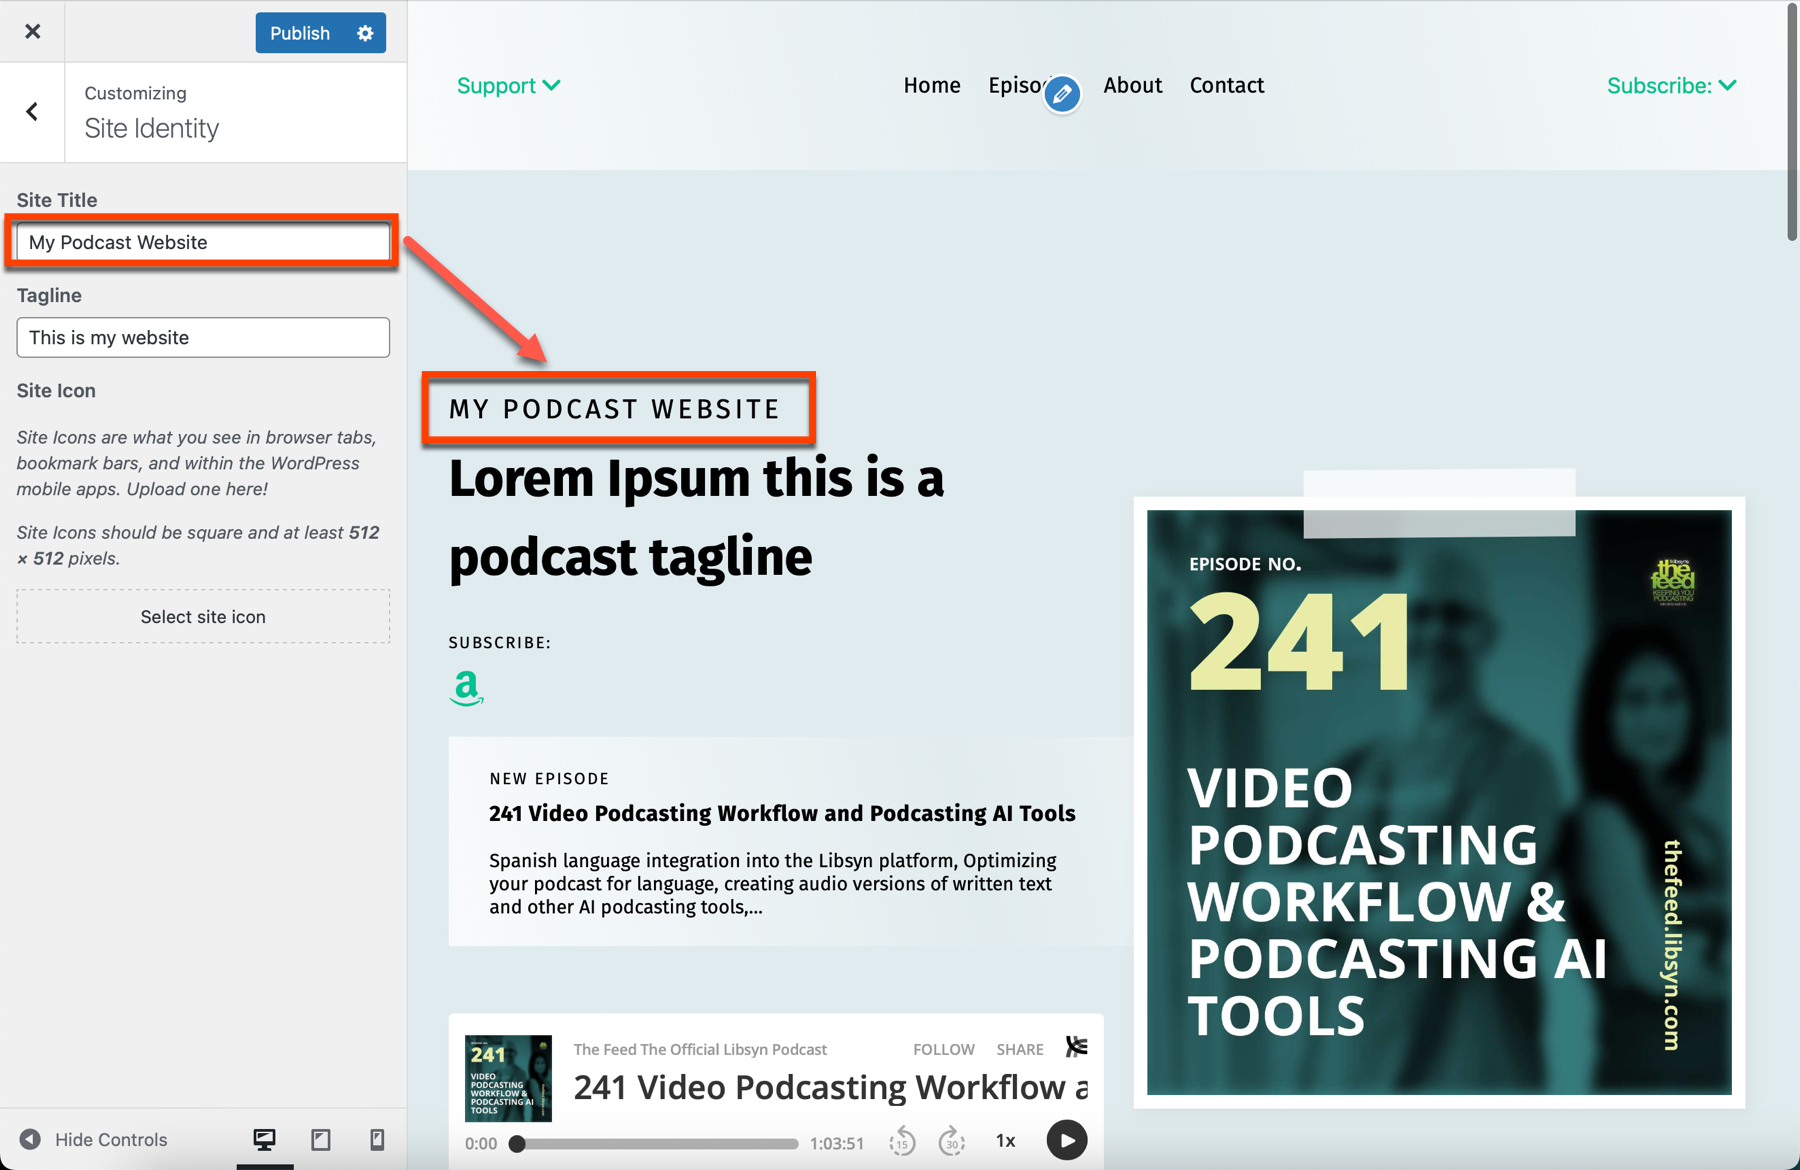
Task: Expand the Support dropdown menu
Action: pos(509,86)
